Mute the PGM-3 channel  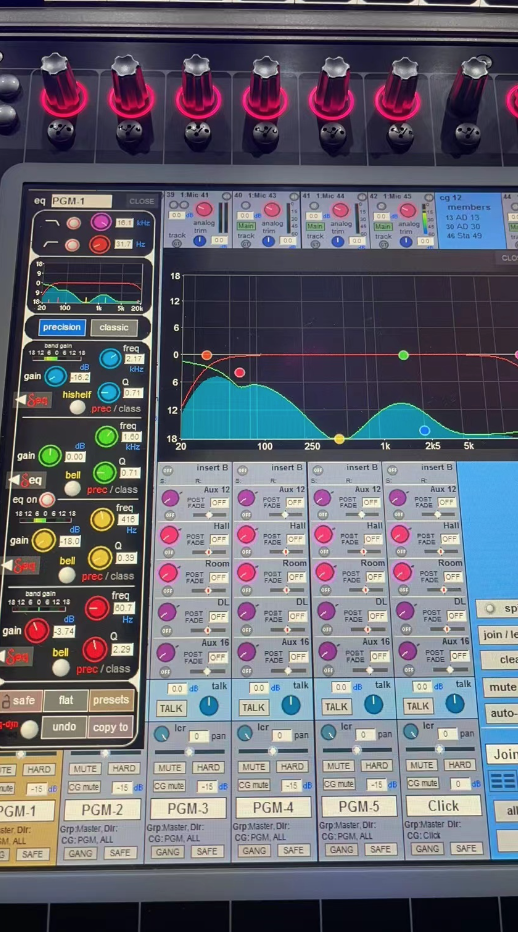click(x=169, y=767)
